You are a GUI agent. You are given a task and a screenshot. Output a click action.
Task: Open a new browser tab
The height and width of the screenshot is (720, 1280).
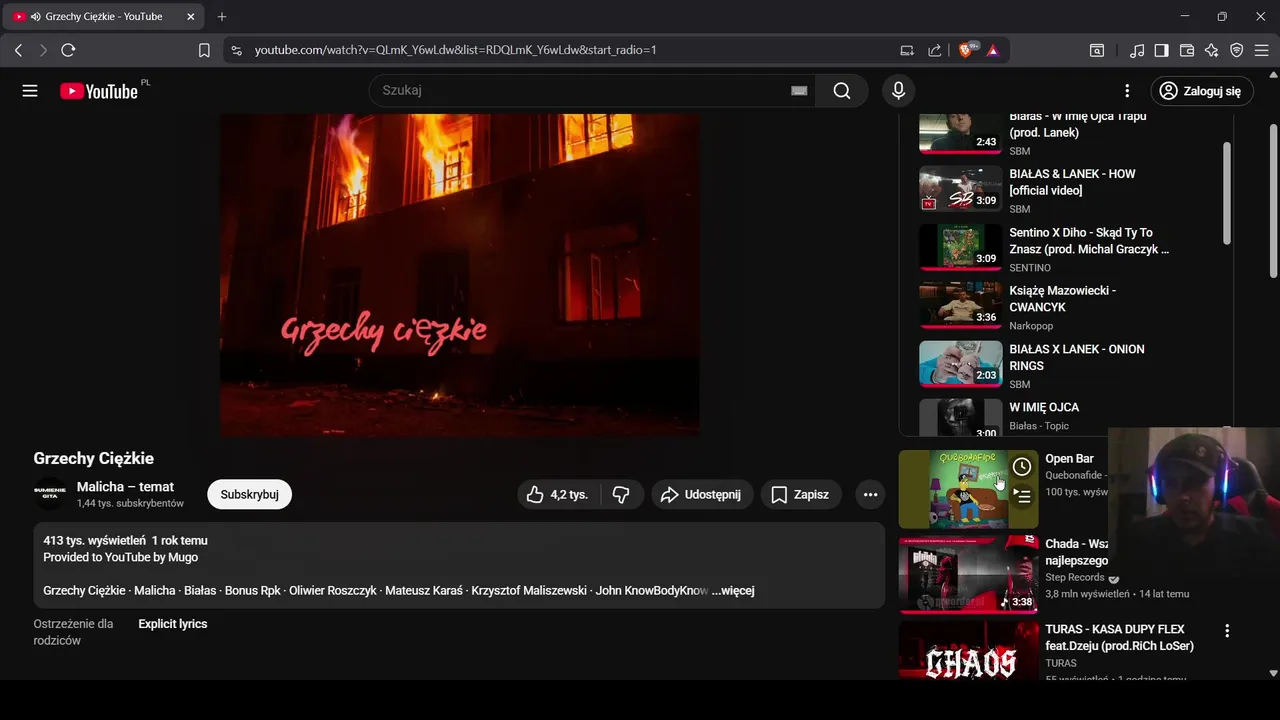pyautogui.click(x=222, y=17)
